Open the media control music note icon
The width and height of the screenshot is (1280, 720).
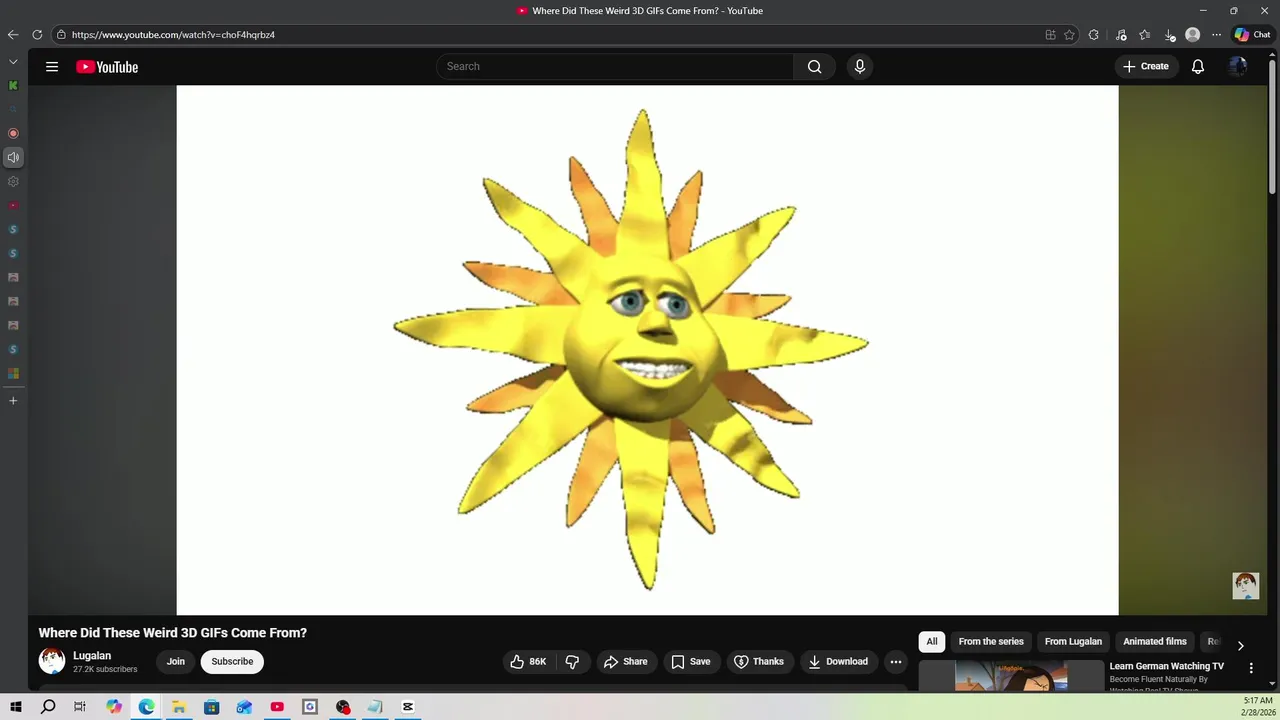[x=1121, y=35]
